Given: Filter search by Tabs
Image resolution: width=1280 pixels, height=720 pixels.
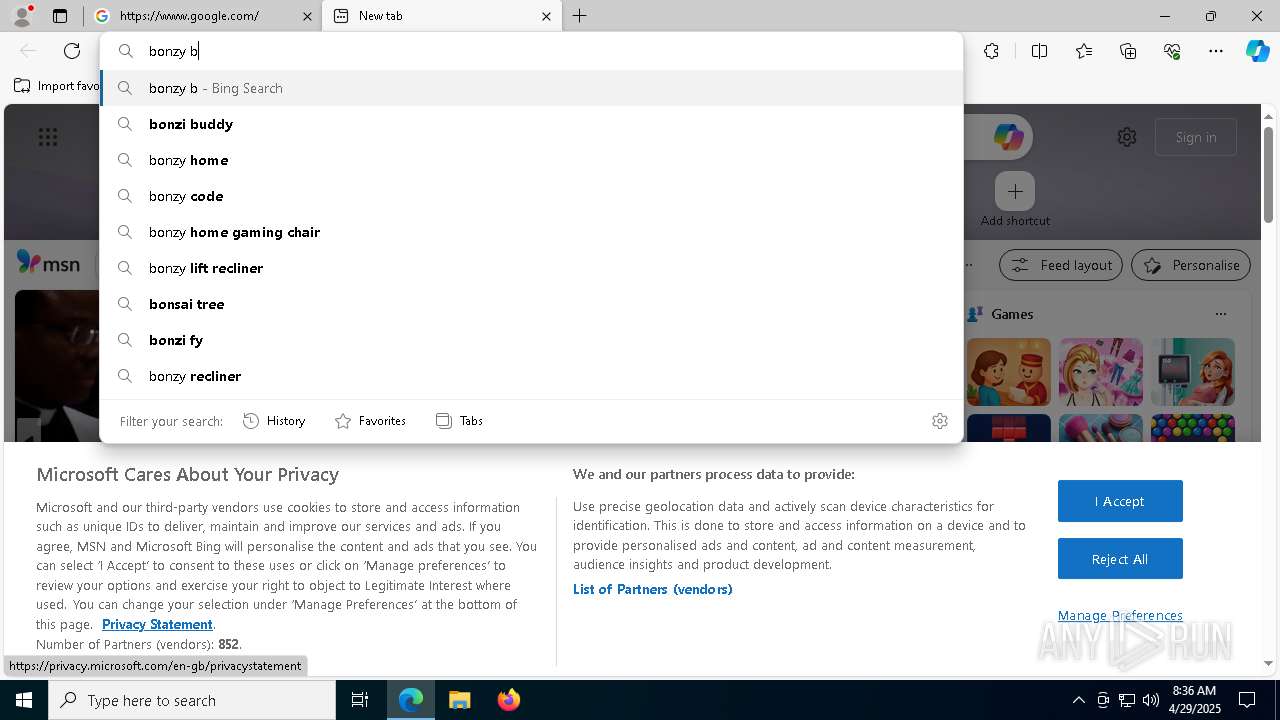Looking at the screenshot, I should click(x=459, y=421).
